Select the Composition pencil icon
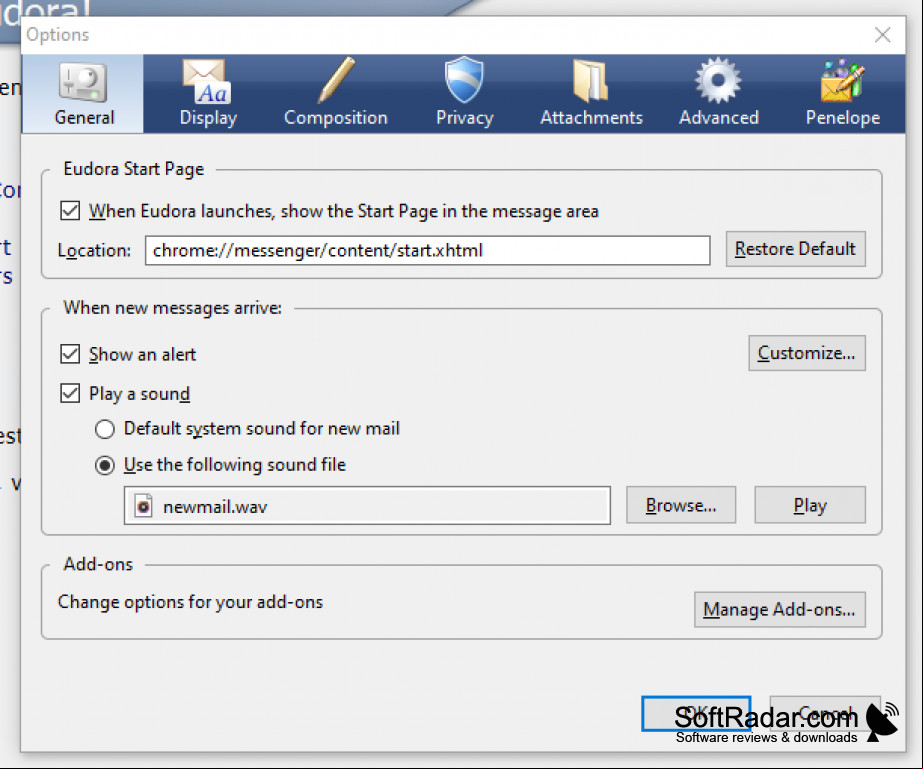 (336, 80)
